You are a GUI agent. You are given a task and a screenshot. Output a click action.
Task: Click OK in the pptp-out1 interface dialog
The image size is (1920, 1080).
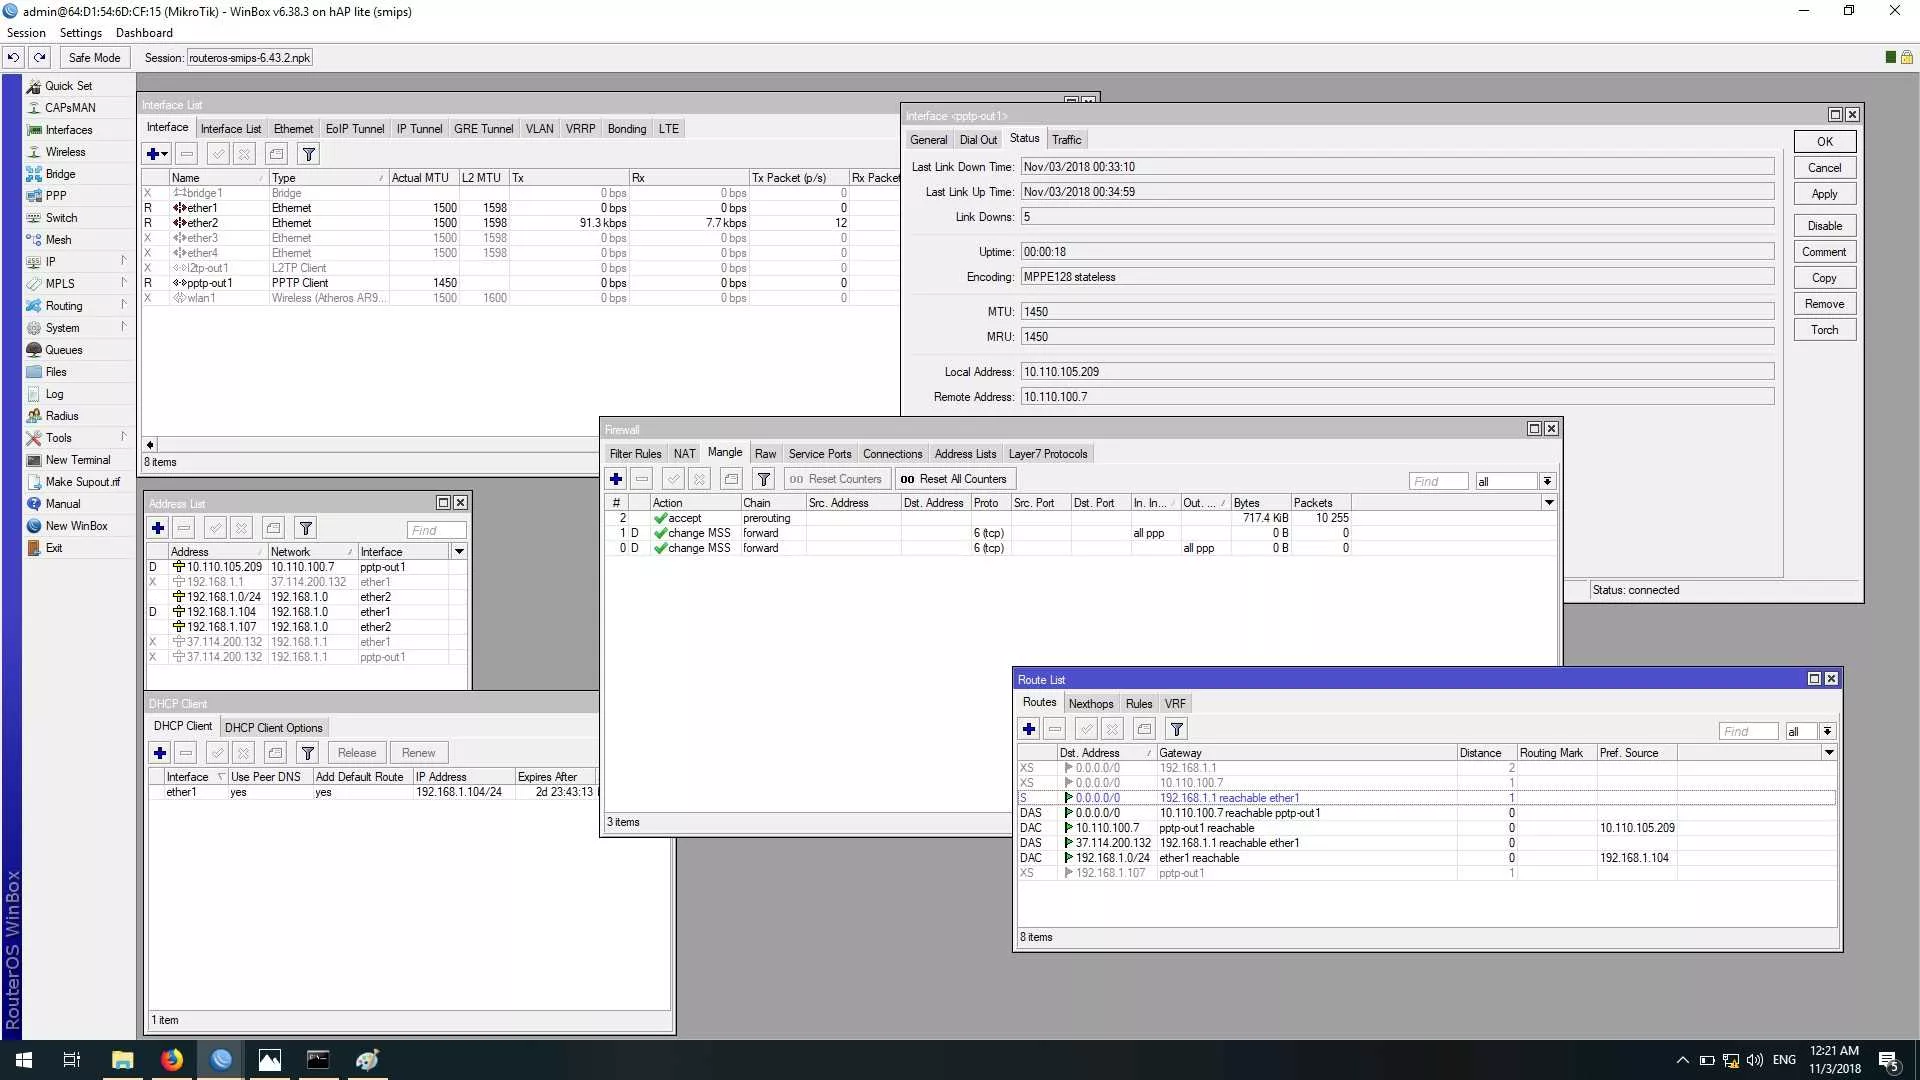(x=1825, y=142)
